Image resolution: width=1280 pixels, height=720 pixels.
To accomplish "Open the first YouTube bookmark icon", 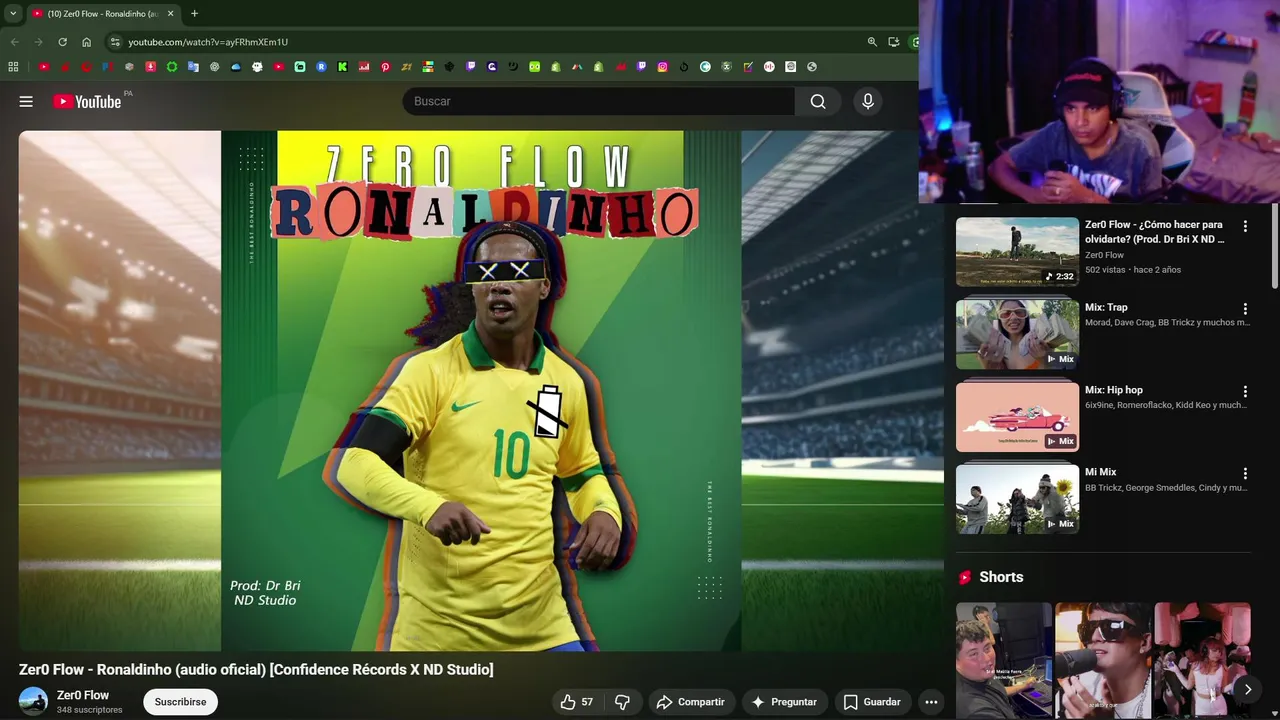I will point(44,67).
